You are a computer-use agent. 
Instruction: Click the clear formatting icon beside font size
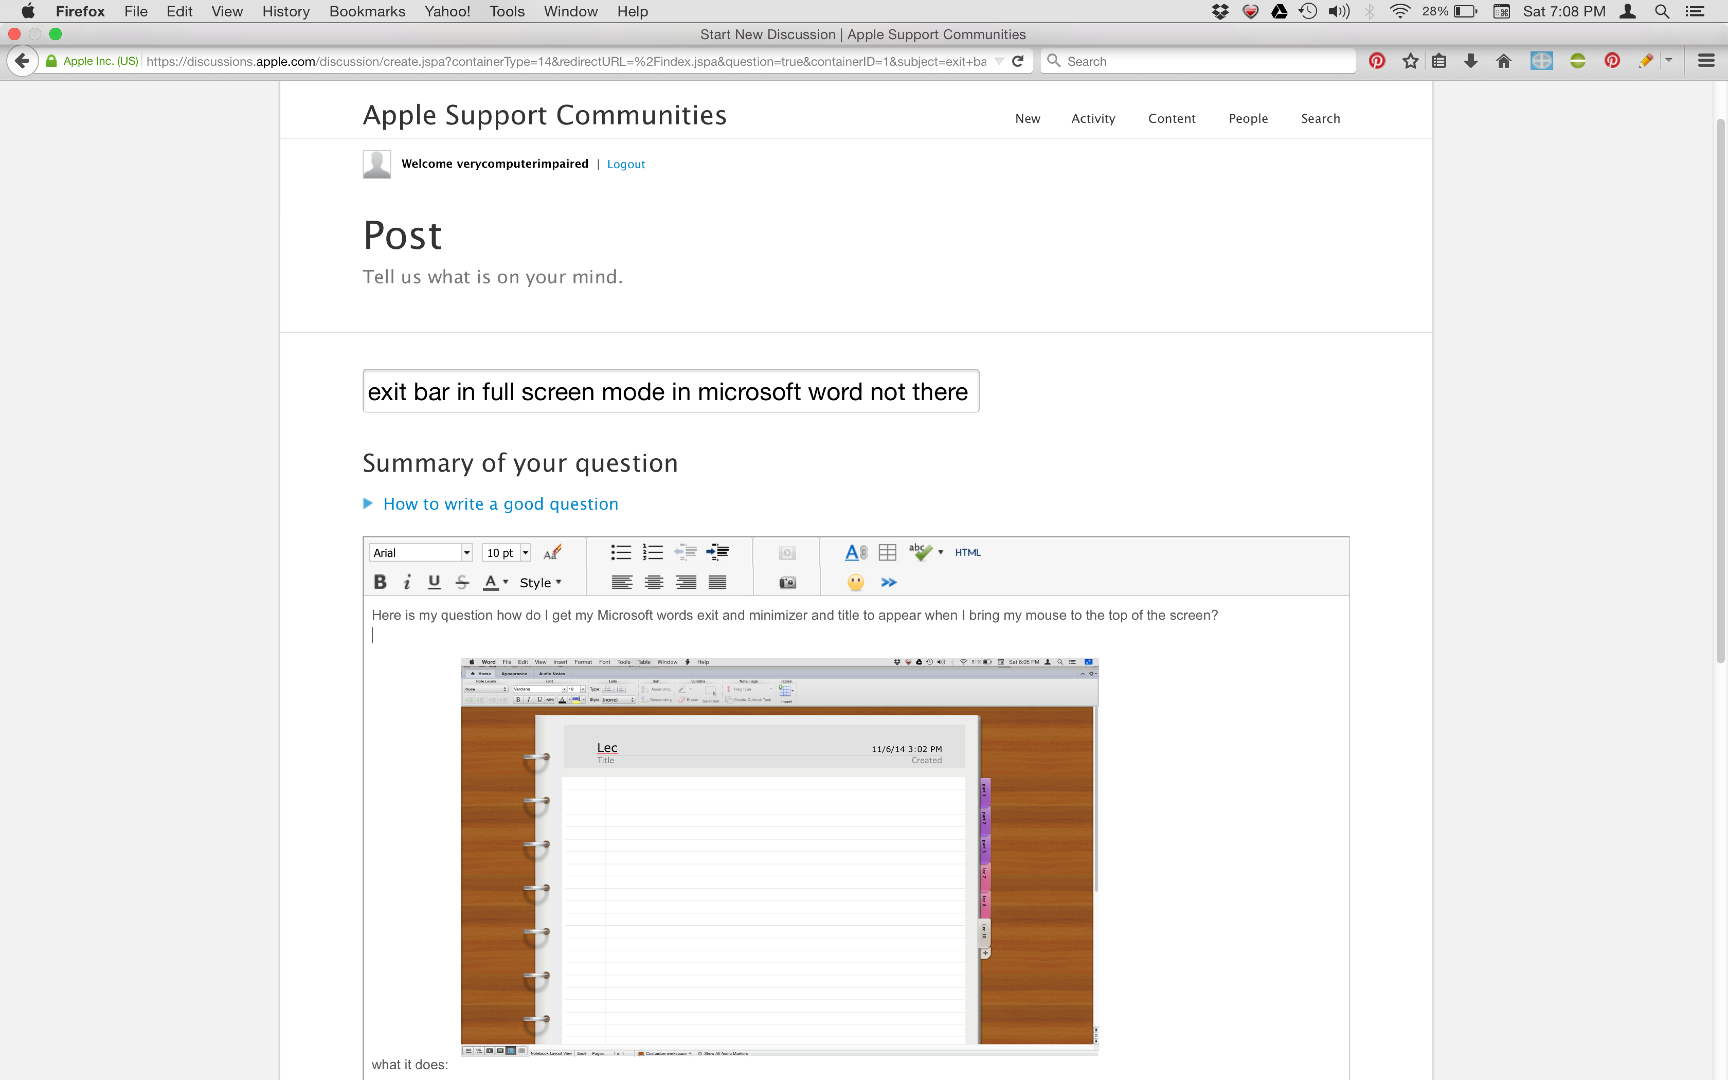[552, 552]
